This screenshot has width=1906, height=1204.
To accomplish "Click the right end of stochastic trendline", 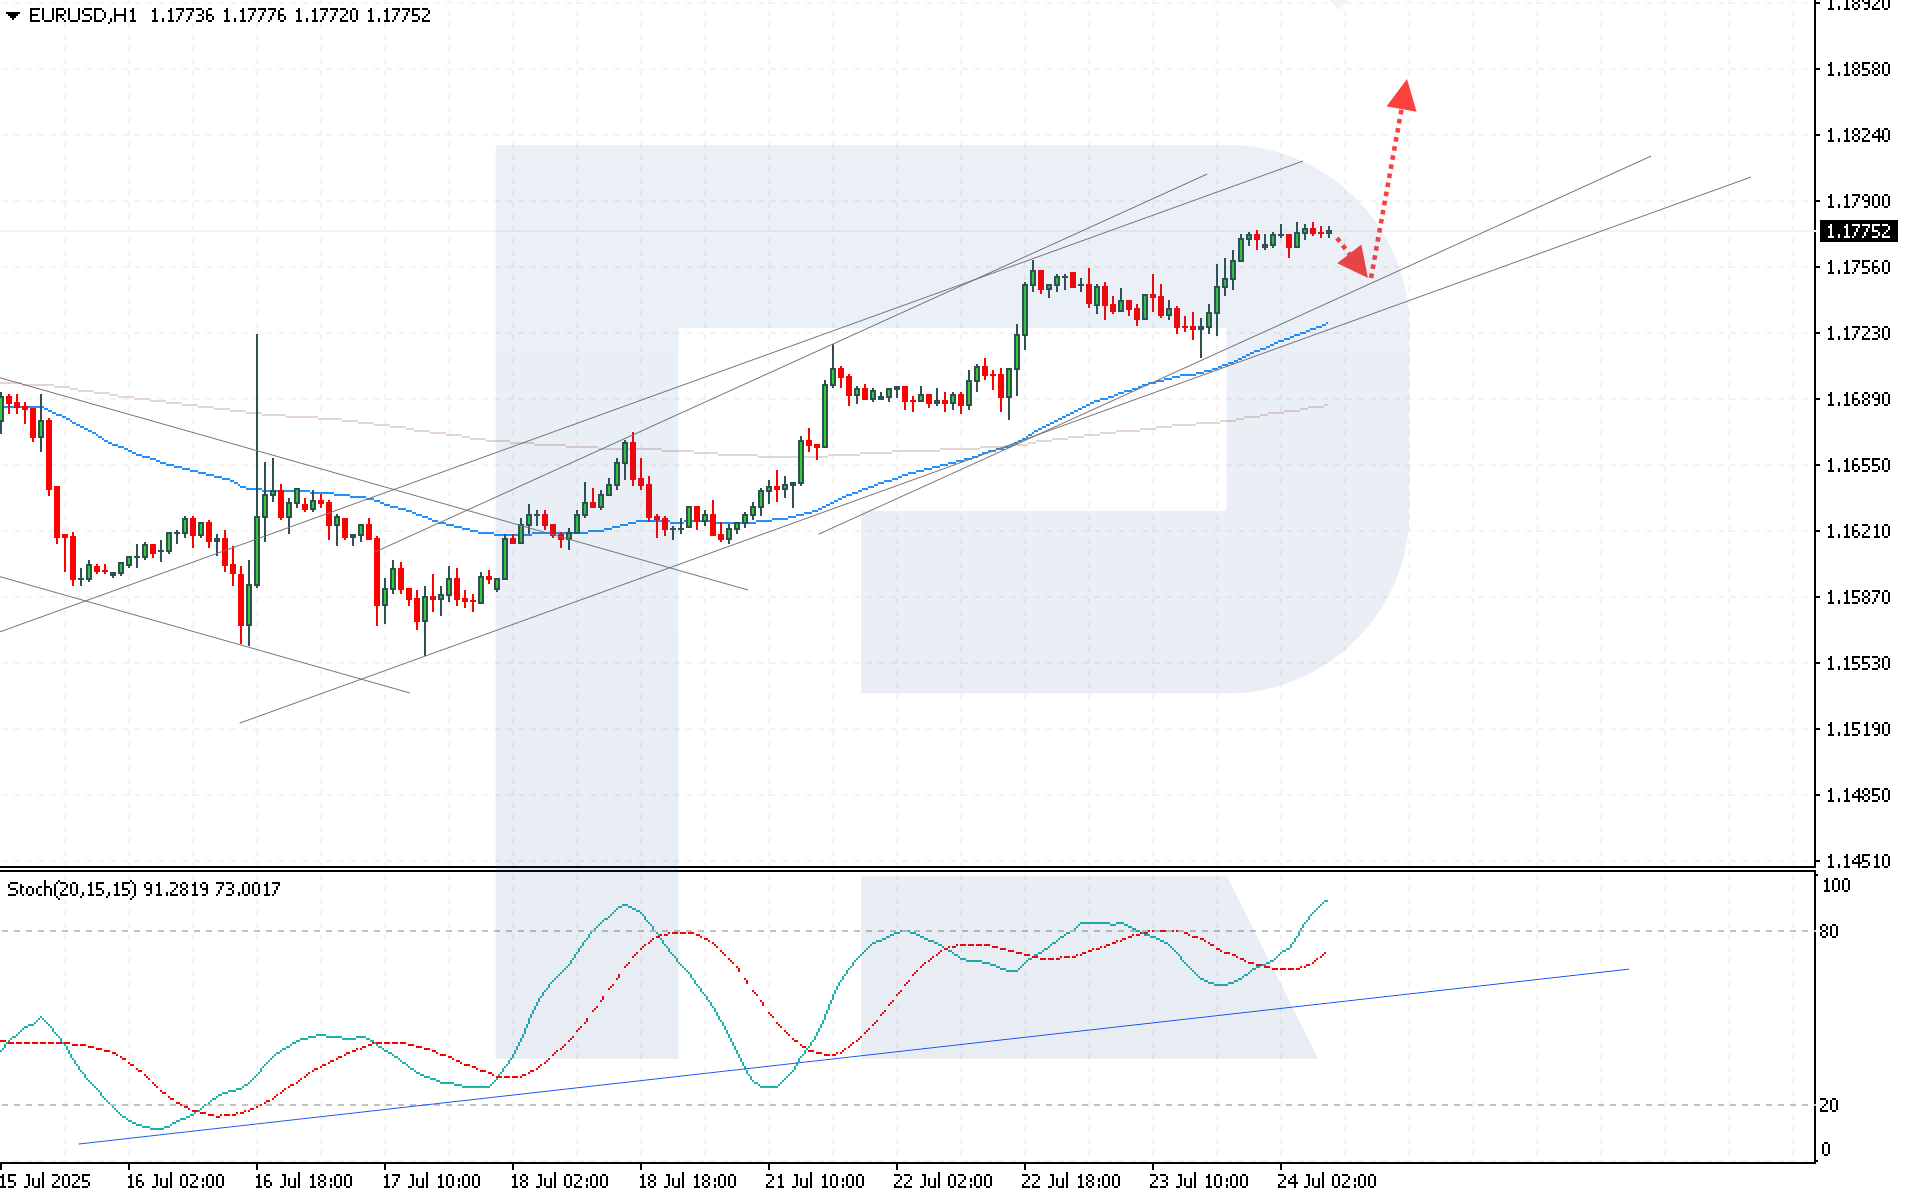I will click(x=1627, y=969).
